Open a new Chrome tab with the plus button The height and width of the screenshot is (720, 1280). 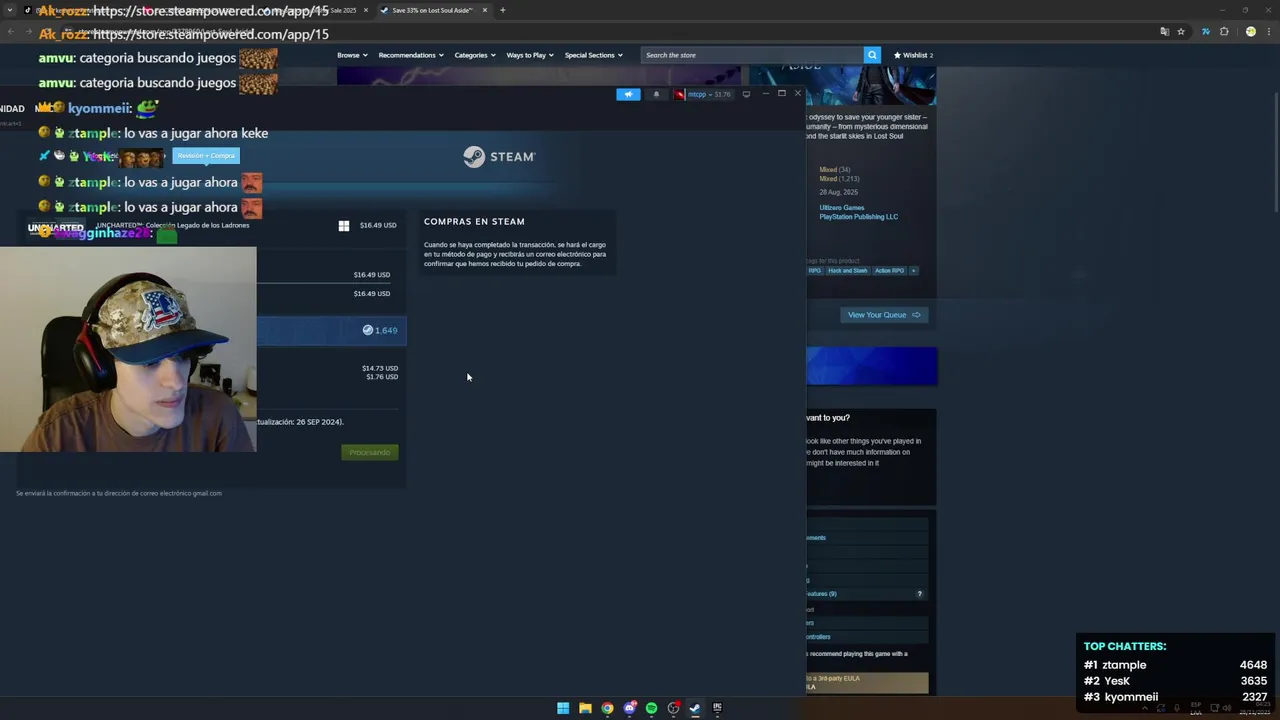click(502, 10)
